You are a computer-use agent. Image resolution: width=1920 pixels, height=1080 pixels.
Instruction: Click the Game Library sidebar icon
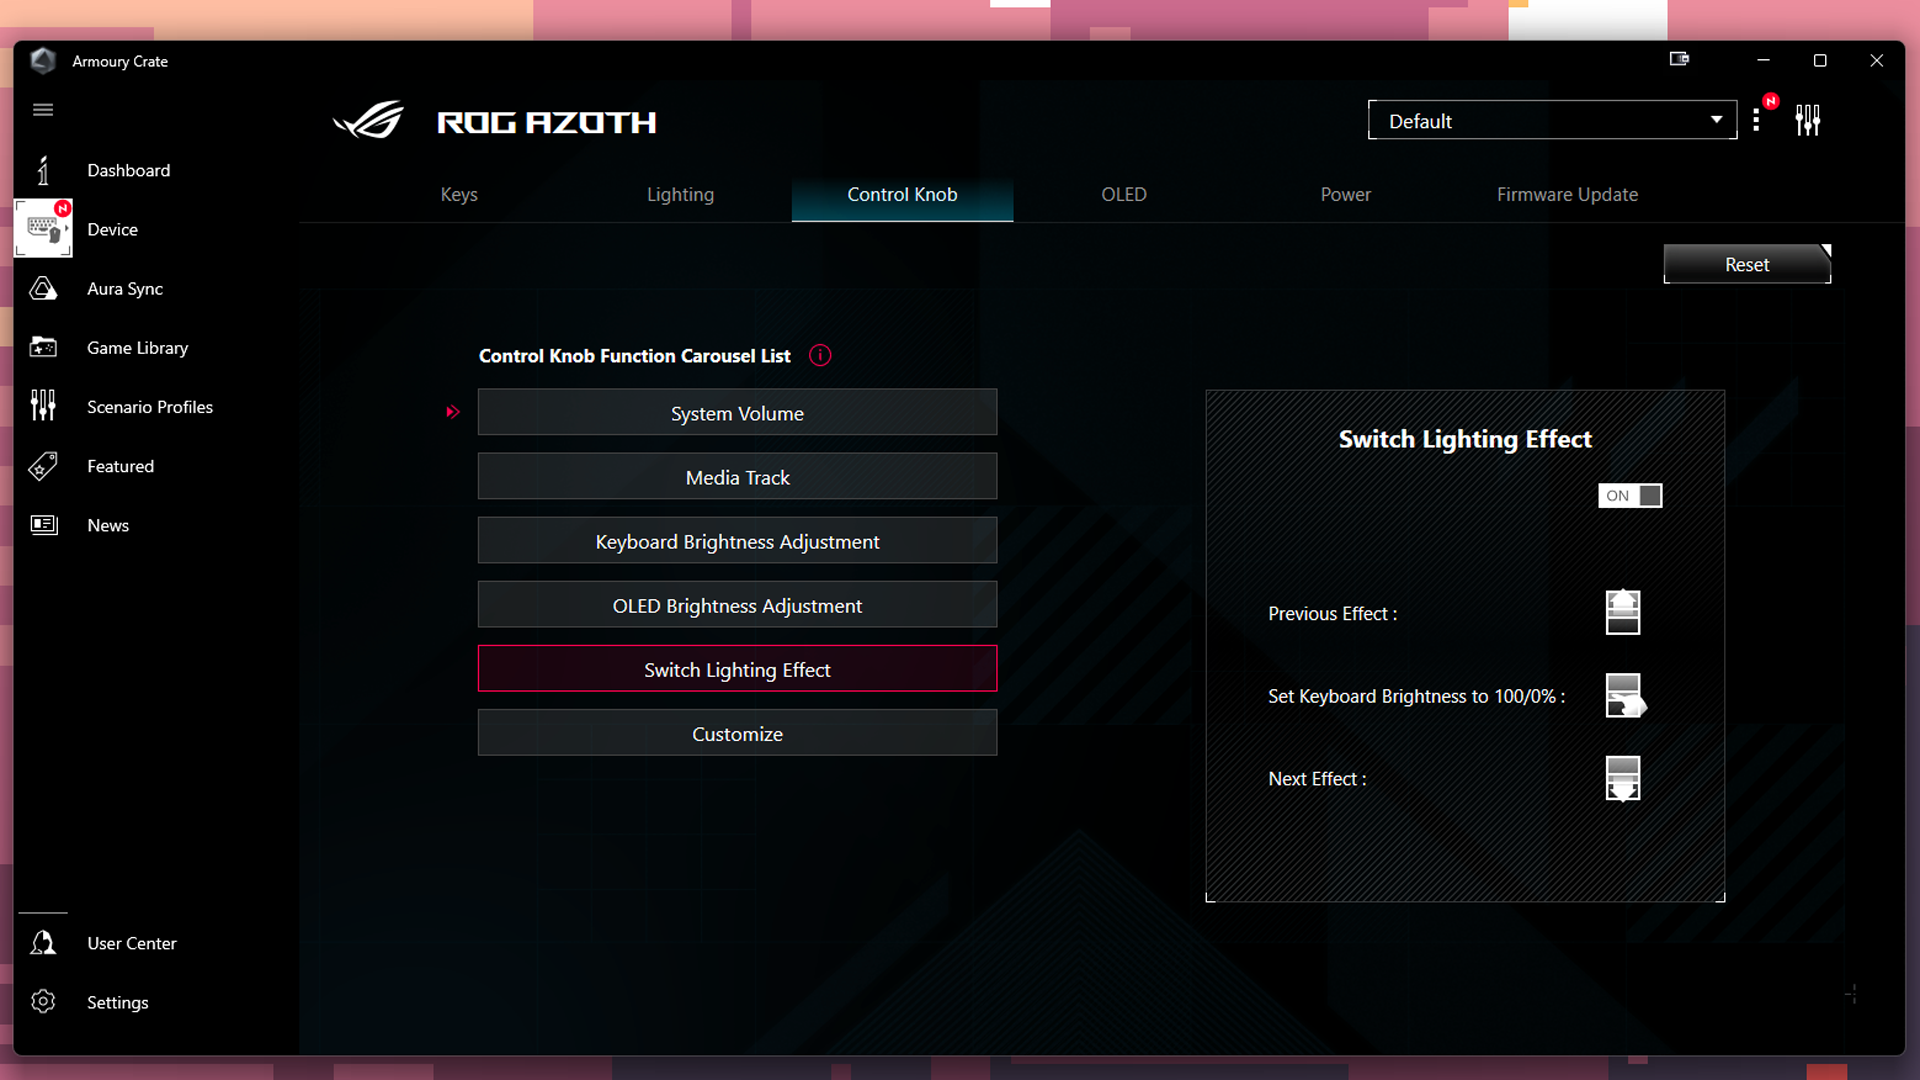(x=44, y=347)
